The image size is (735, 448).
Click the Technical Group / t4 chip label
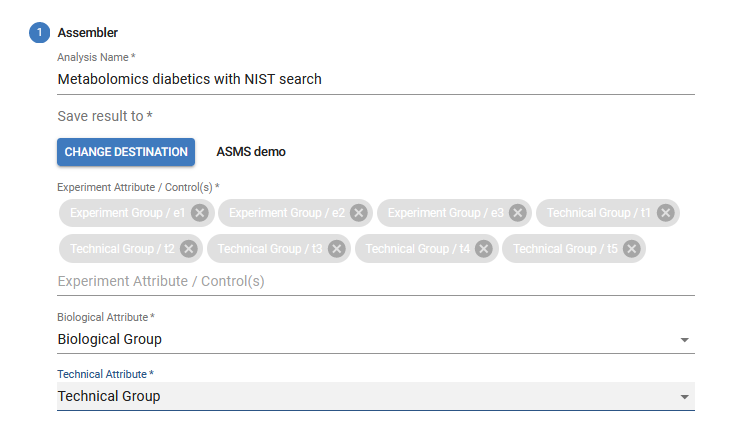[x=418, y=249]
